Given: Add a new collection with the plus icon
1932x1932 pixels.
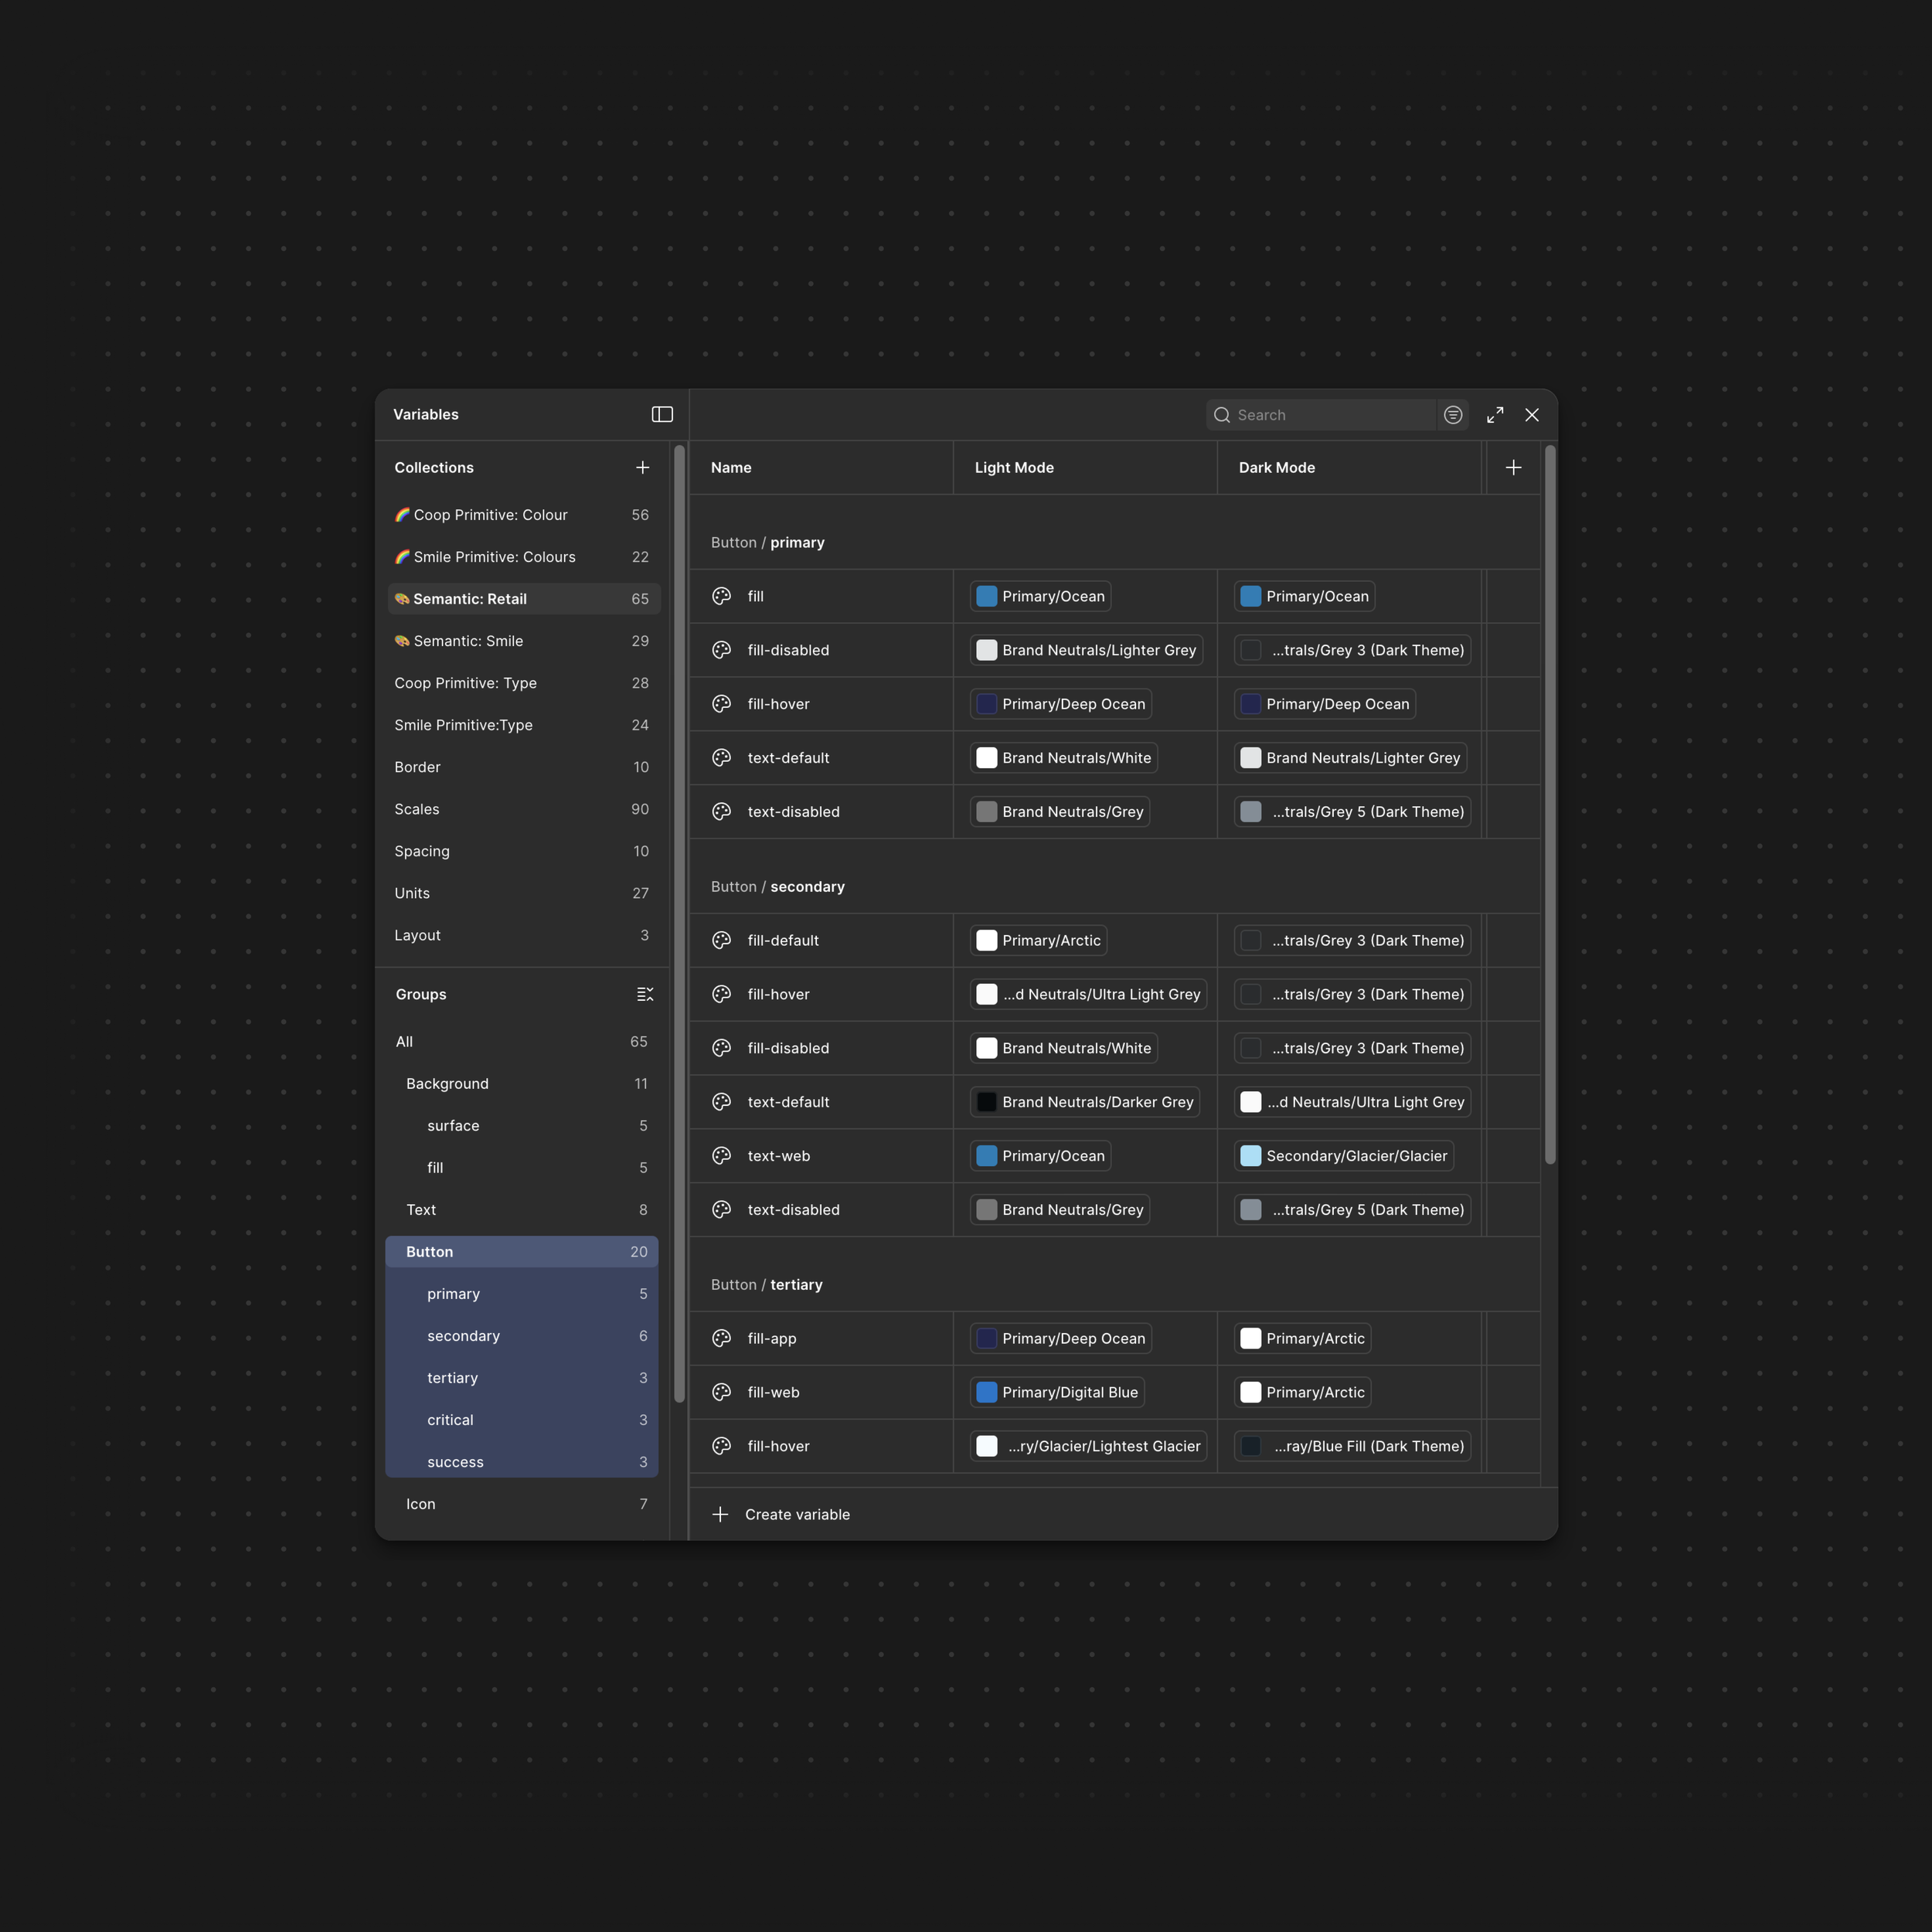Looking at the screenshot, I should pyautogui.click(x=643, y=467).
